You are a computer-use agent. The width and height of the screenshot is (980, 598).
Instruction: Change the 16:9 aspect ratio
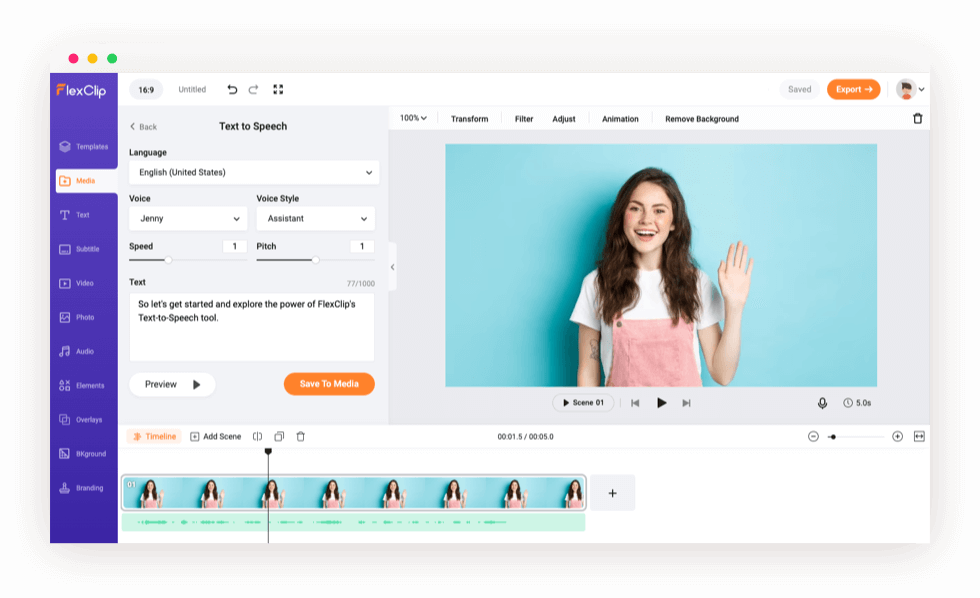coord(146,90)
